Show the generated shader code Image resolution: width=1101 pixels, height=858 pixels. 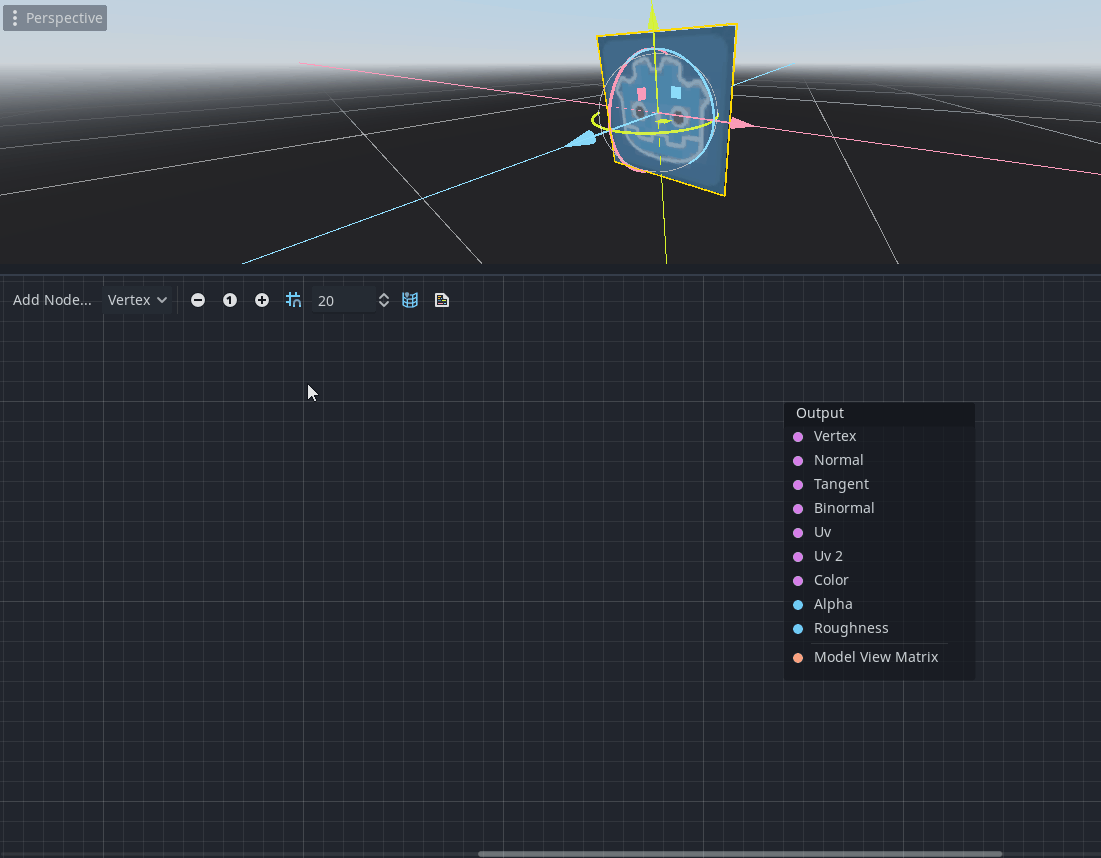[442, 300]
